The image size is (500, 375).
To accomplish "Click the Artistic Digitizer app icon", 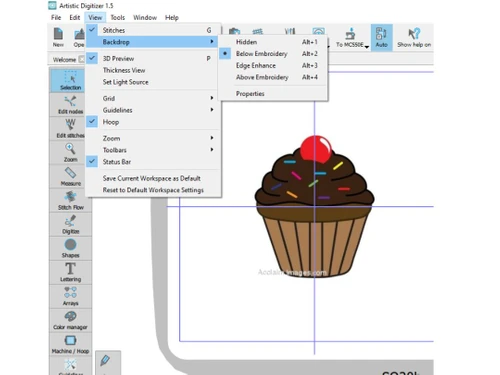I will 52,5.
